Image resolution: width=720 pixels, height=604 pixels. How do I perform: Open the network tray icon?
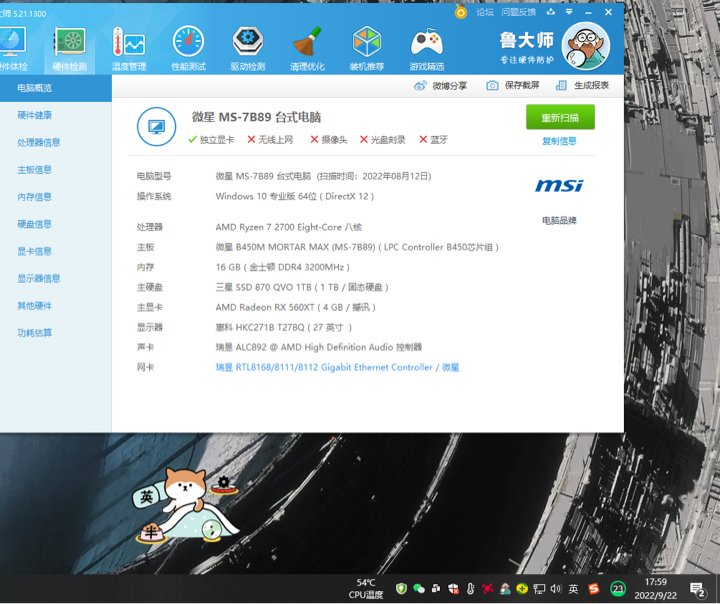tap(539, 589)
